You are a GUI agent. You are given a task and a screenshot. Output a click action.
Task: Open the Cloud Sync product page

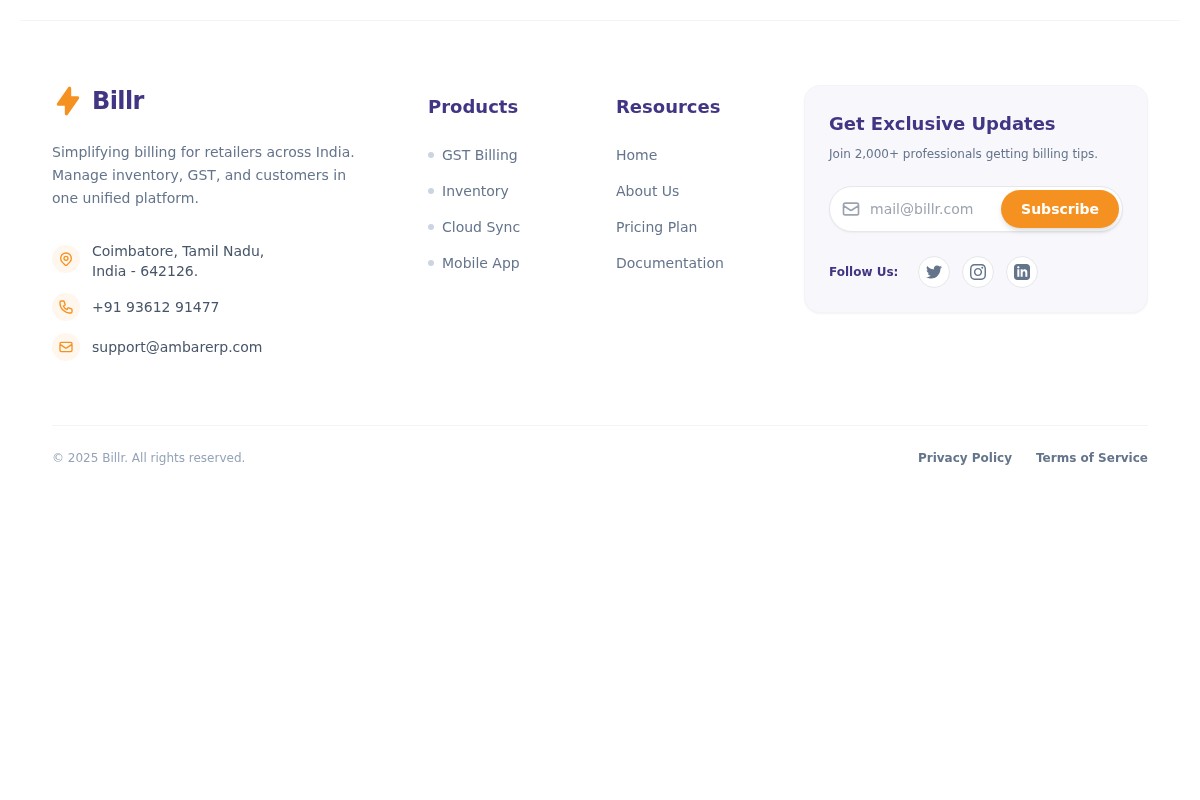[x=481, y=227]
